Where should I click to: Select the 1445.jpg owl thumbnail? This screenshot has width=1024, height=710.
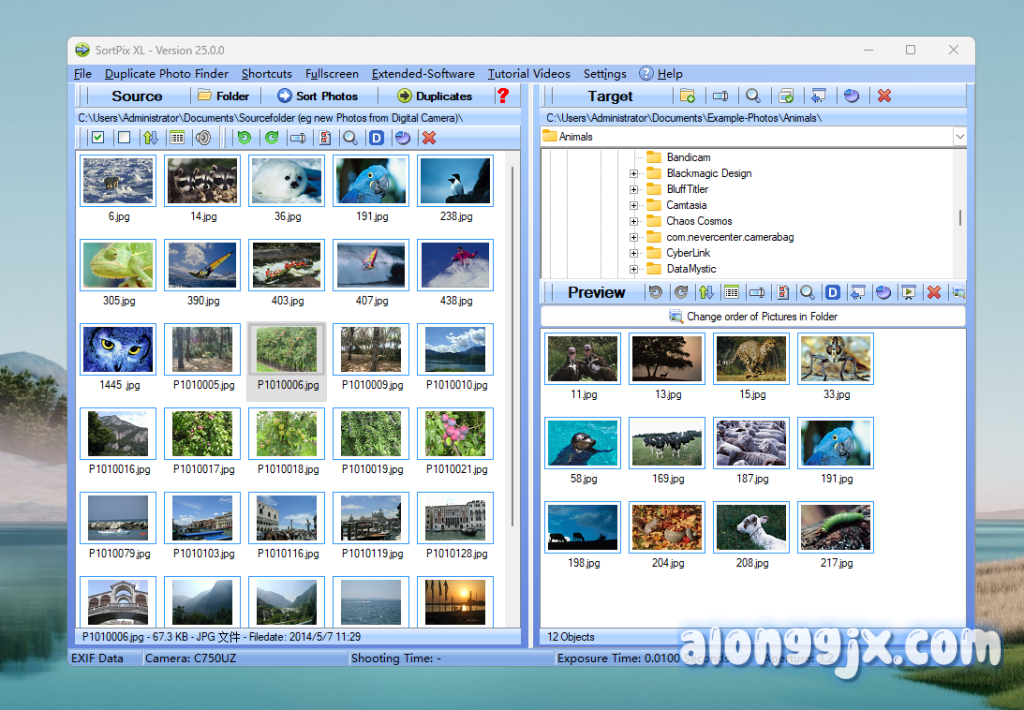coord(118,351)
